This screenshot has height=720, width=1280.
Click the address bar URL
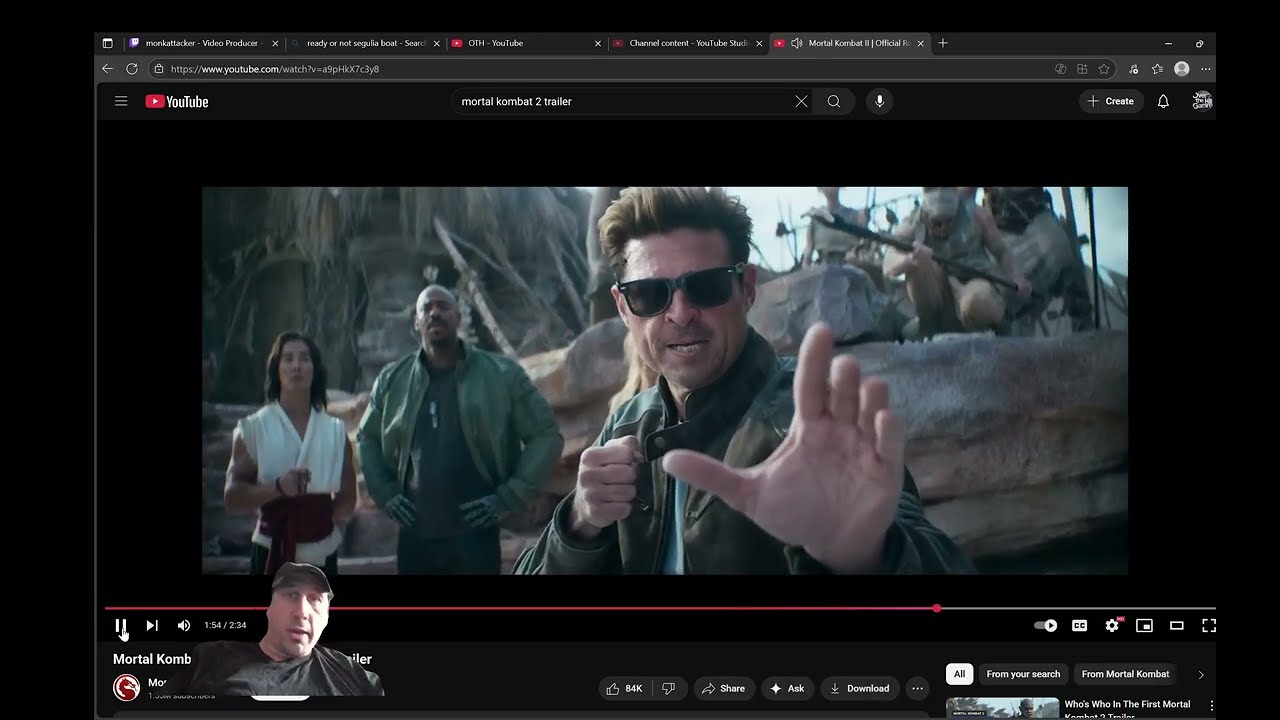click(x=275, y=69)
